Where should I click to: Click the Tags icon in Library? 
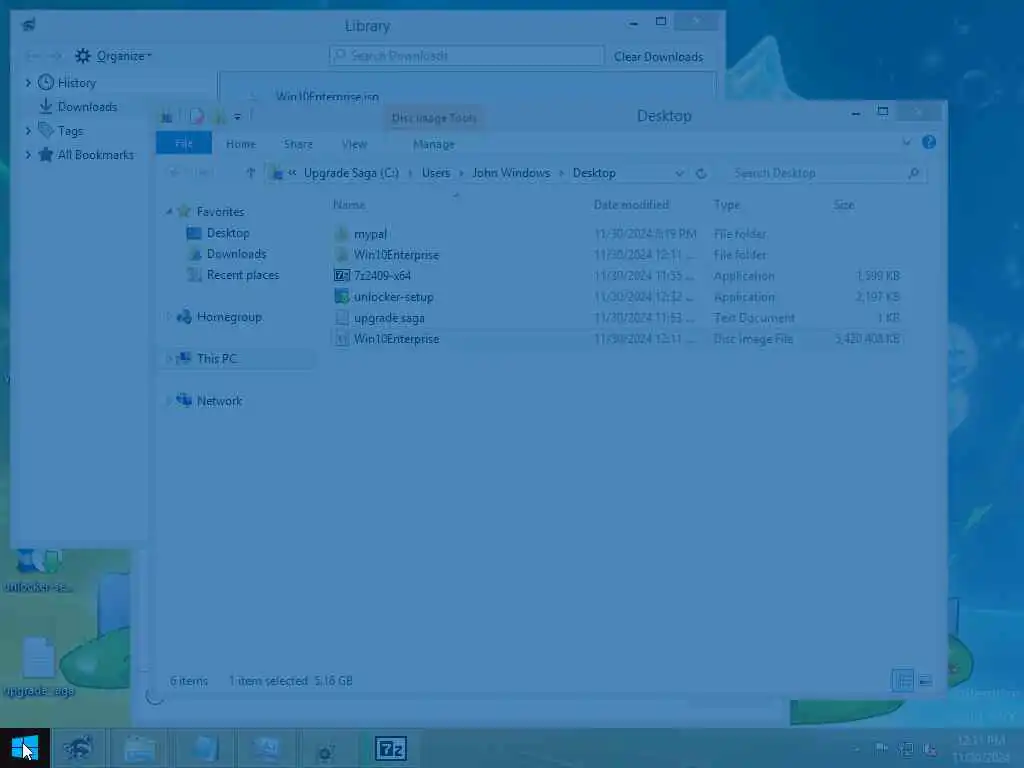46,130
